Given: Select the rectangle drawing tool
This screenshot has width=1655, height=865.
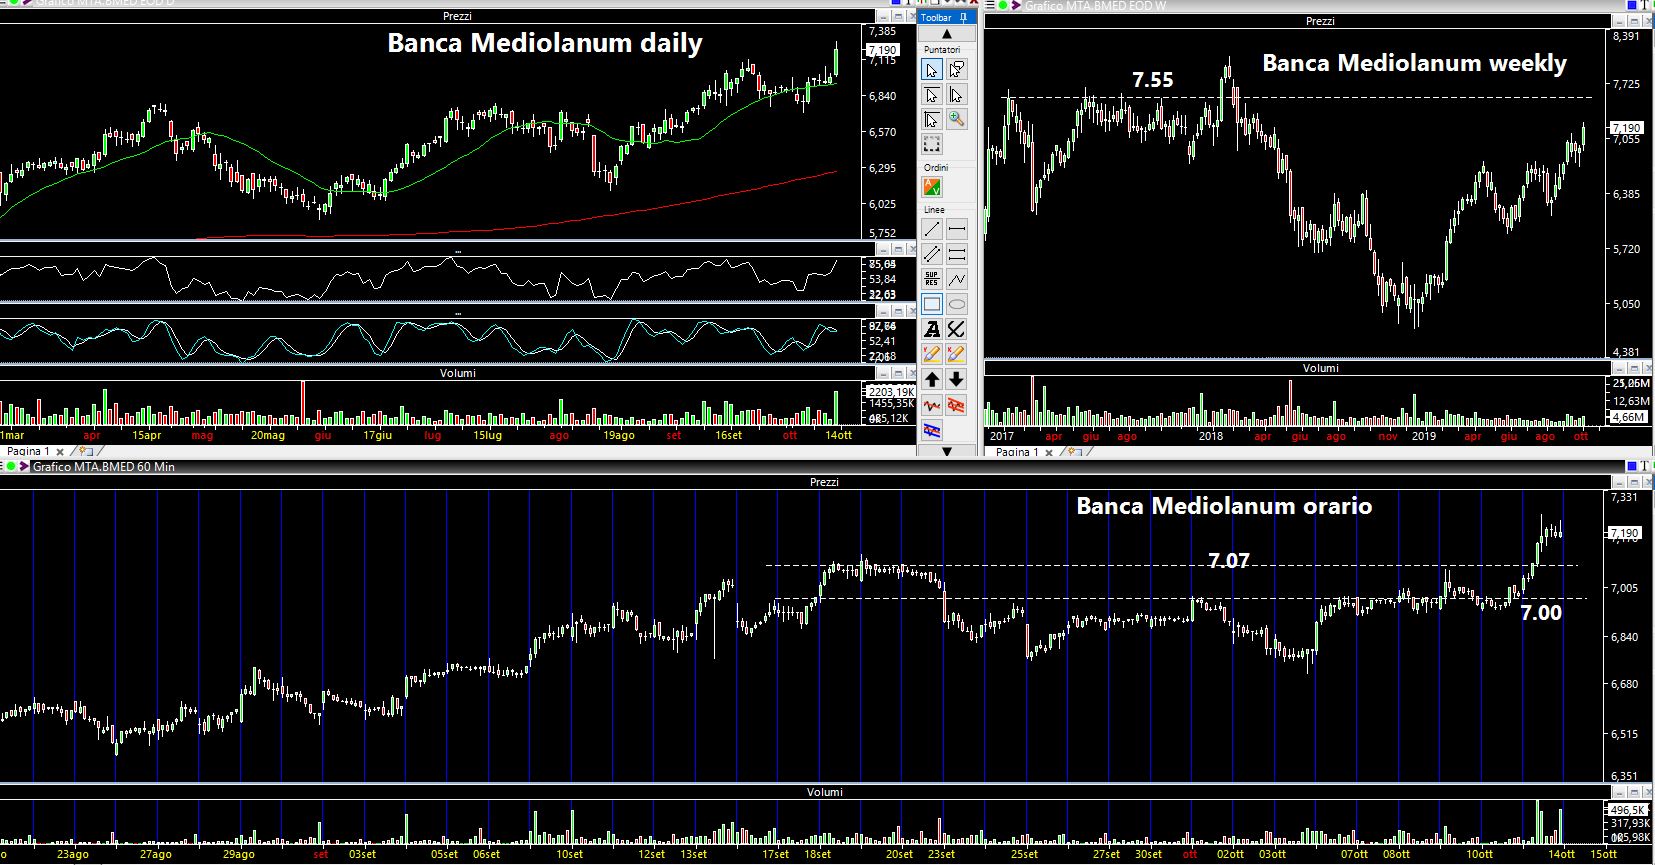Looking at the screenshot, I should [932, 304].
